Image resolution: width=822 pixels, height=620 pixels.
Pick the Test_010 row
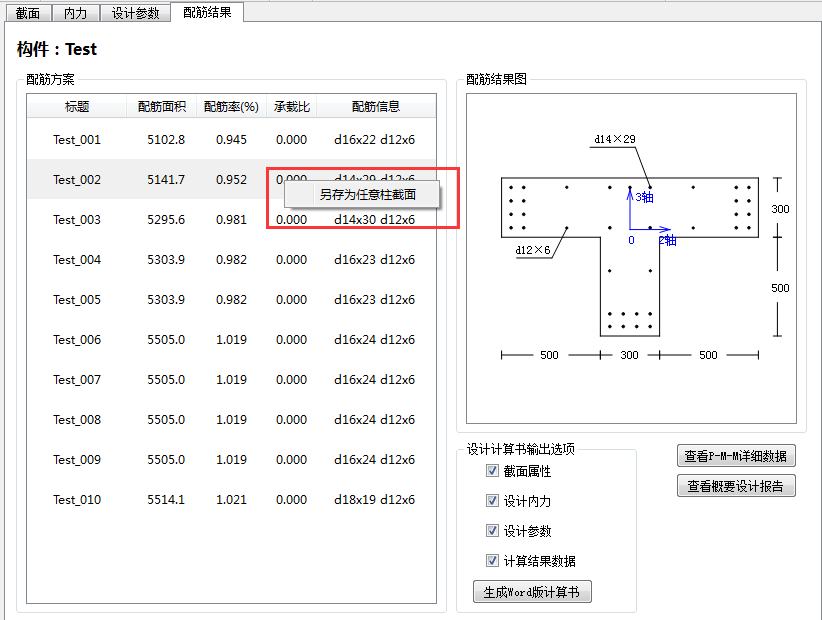[77, 500]
